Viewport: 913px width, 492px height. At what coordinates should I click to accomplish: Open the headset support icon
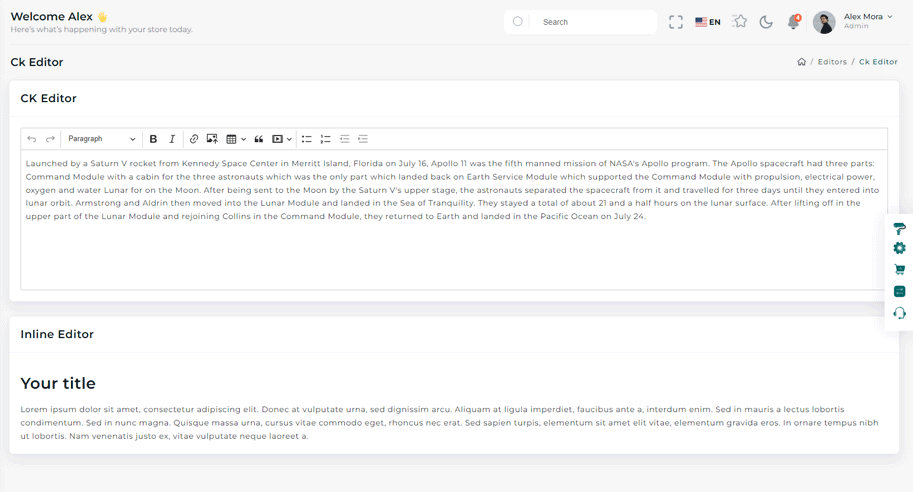[x=899, y=313]
